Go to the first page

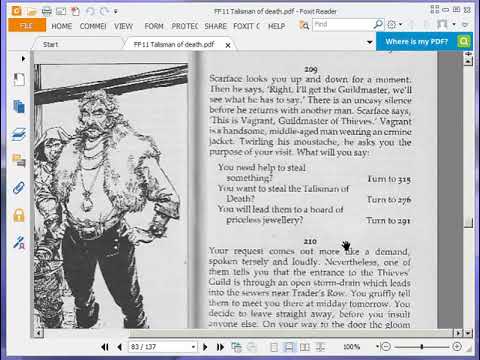(105, 347)
